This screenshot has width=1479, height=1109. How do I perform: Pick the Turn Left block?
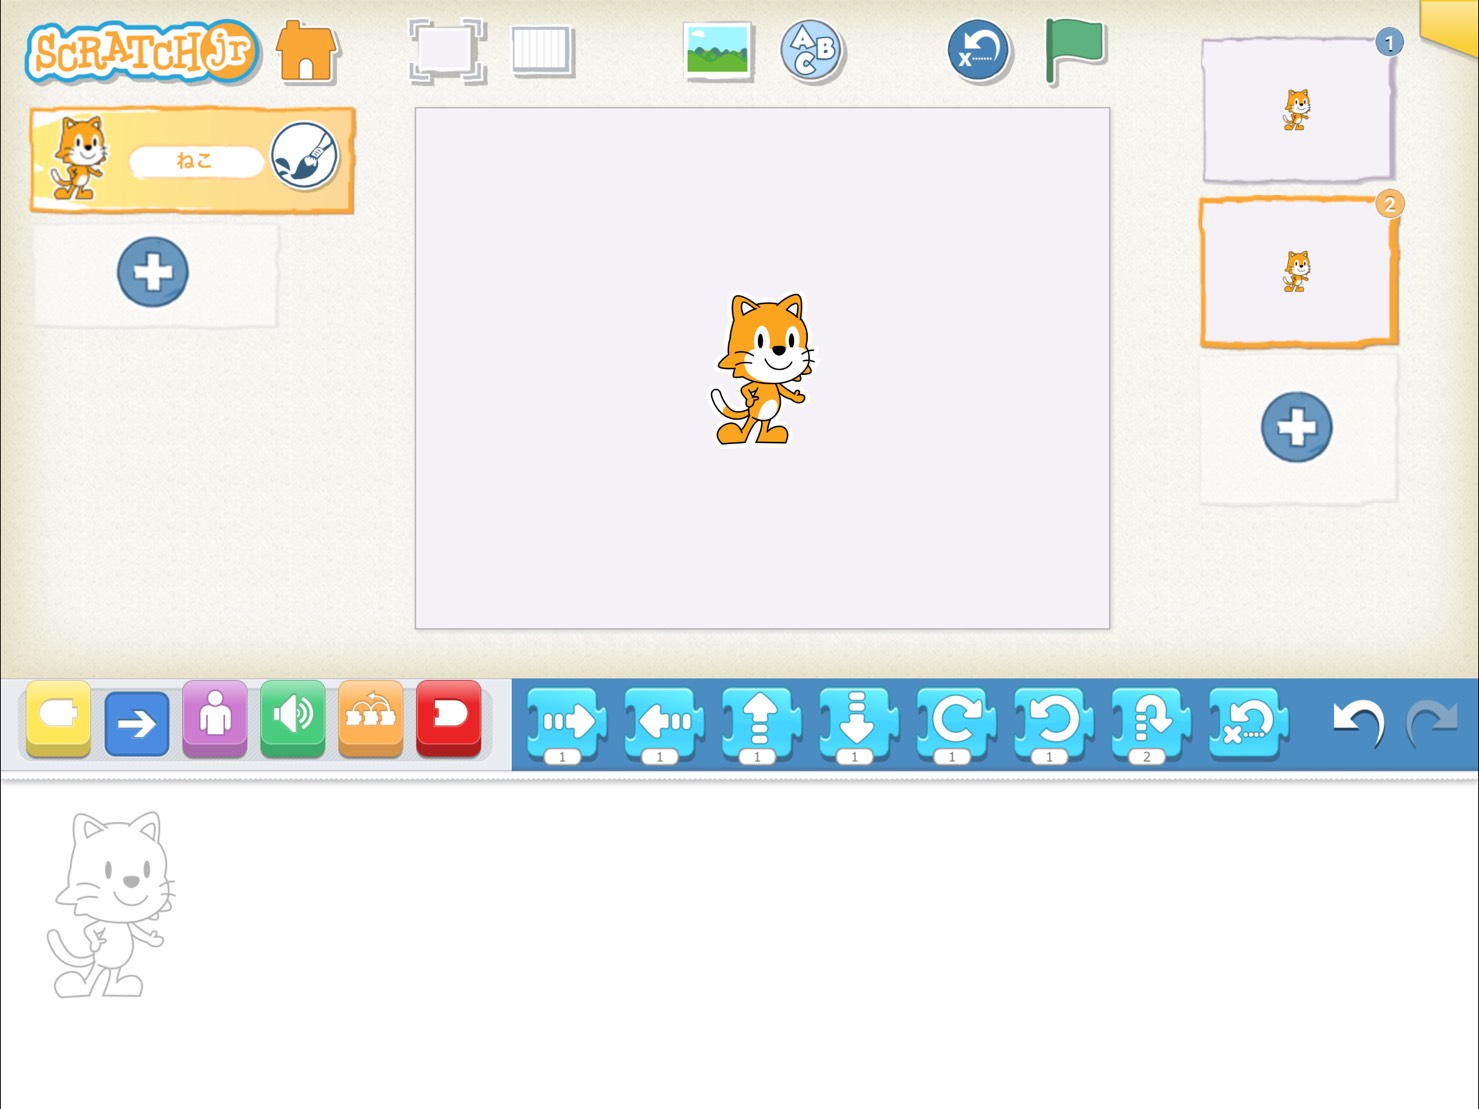click(1053, 724)
